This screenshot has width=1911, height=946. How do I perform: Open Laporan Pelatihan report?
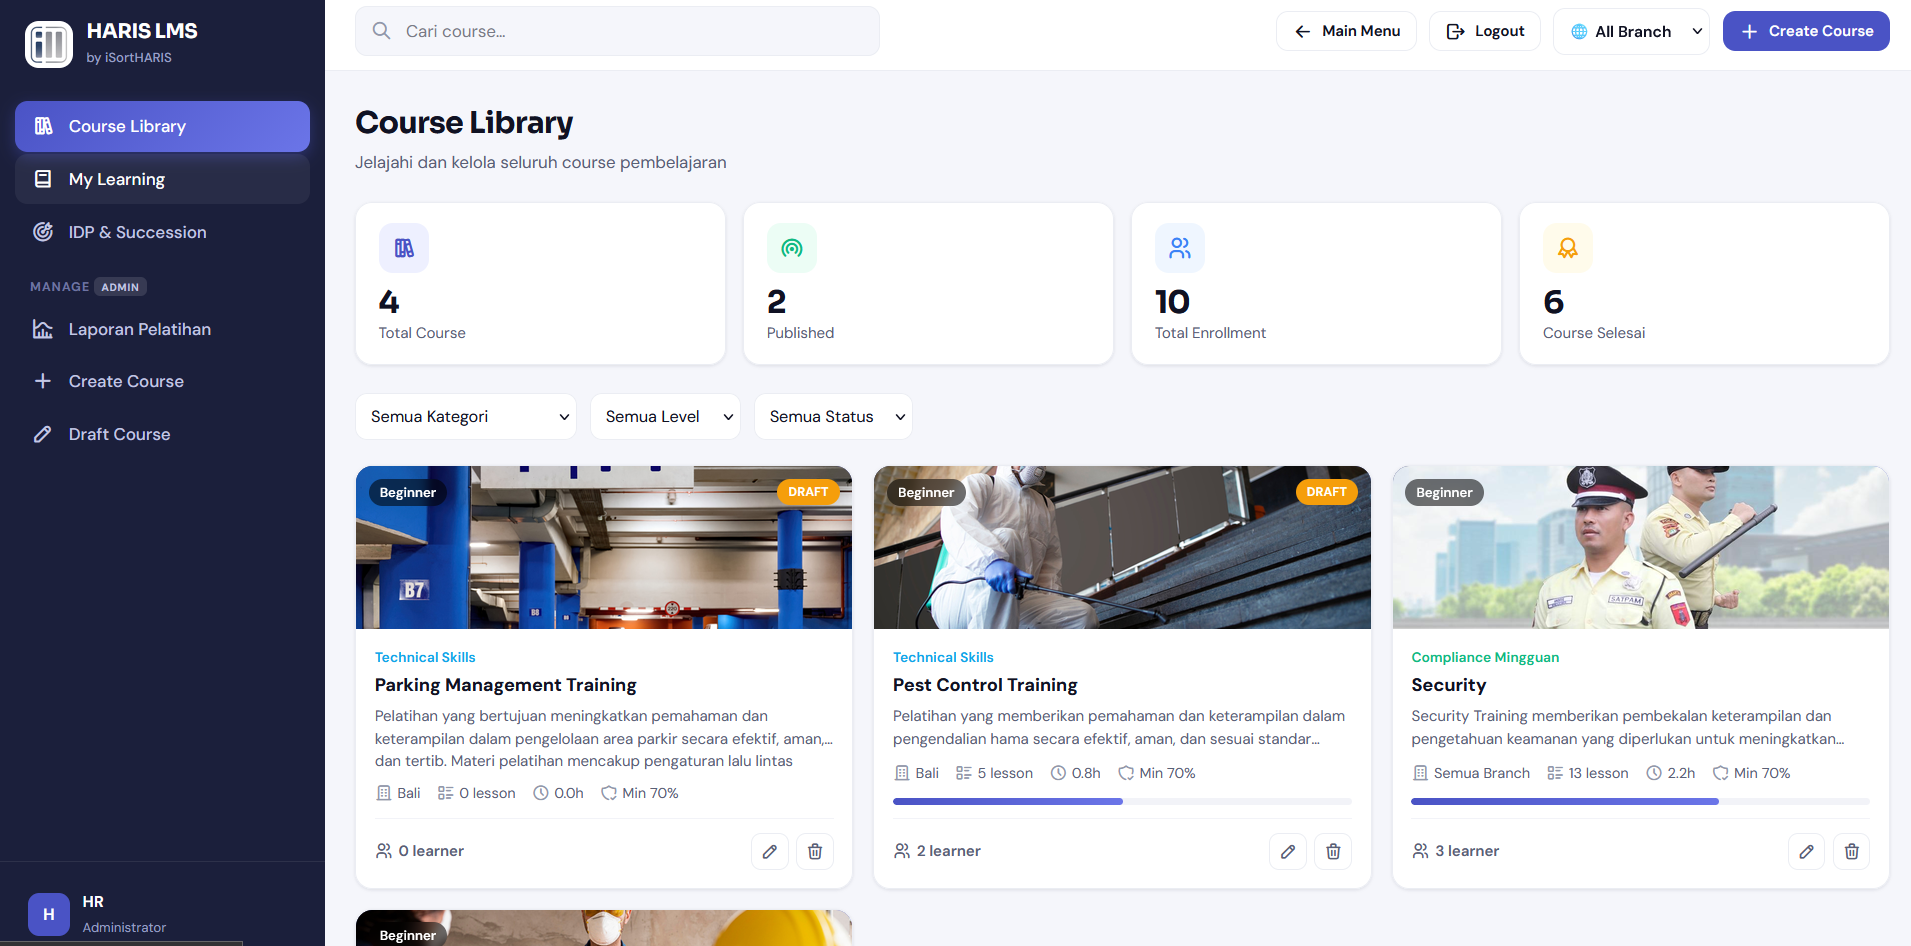click(x=162, y=329)
